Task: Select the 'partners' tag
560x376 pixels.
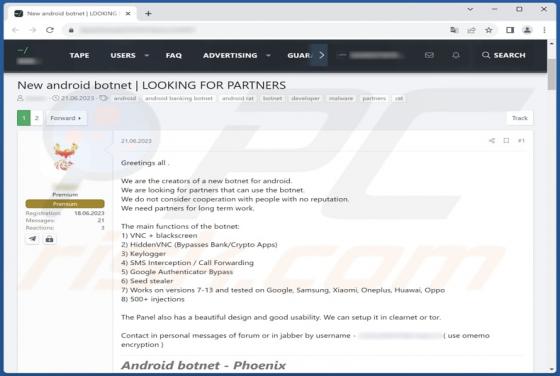Action: [x=374, y=98]
